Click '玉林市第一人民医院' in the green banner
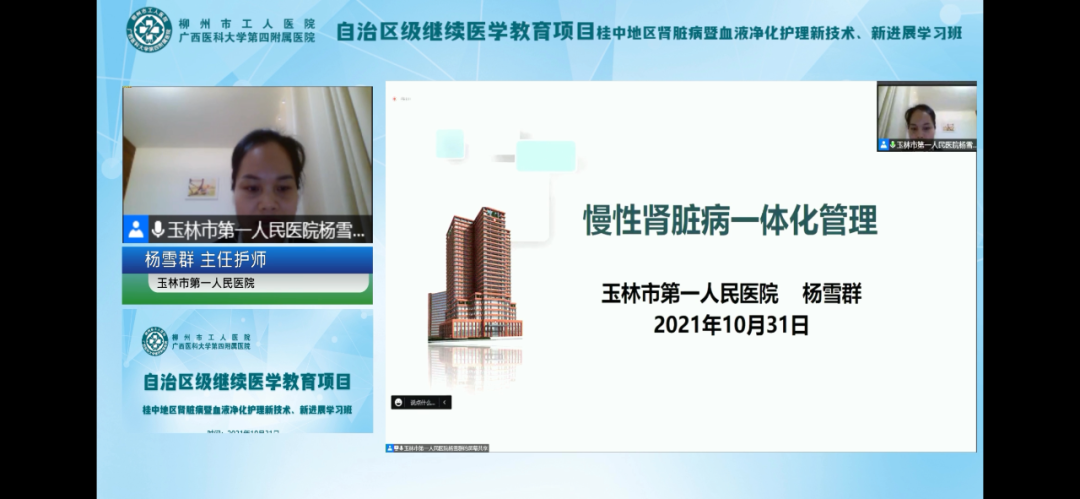 pos(206,283)
